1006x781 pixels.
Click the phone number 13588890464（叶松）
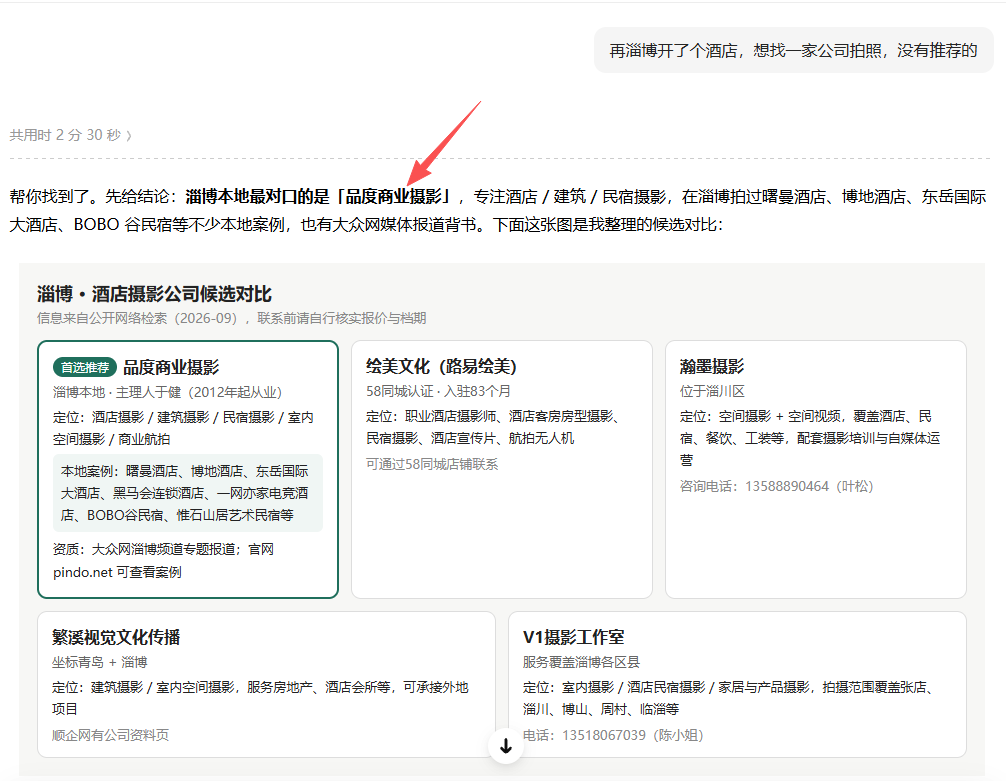click(808, 486)
